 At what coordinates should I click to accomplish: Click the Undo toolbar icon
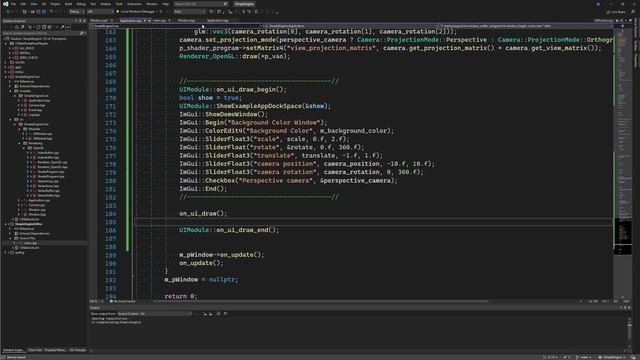51,12
